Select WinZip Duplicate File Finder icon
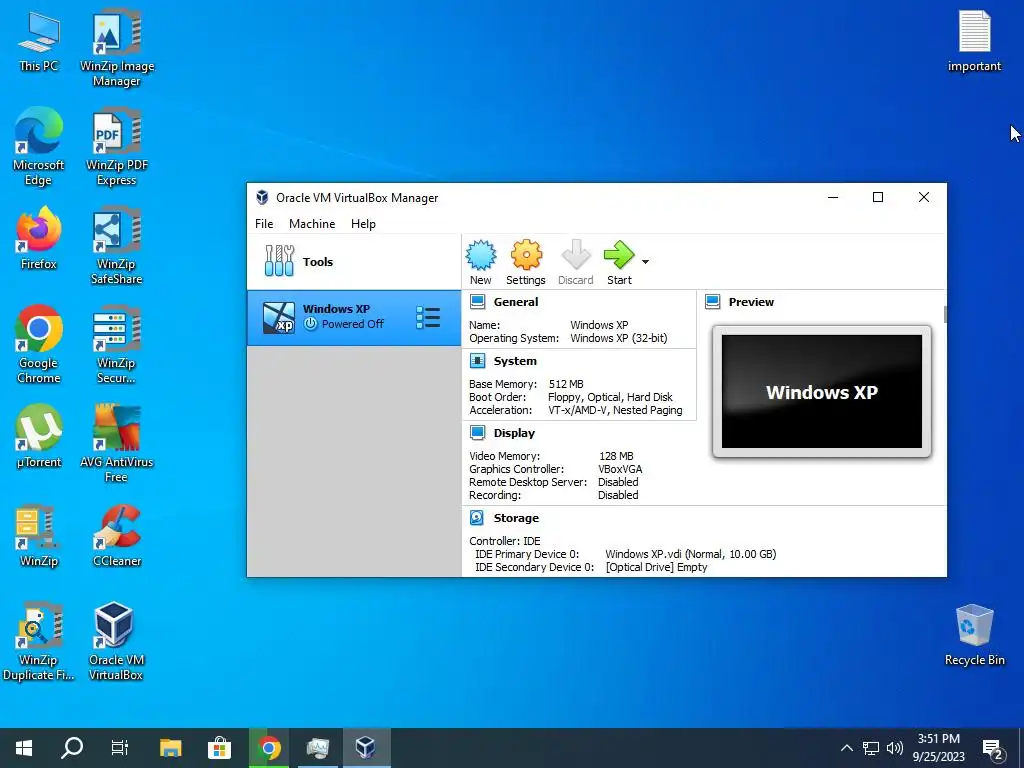 (39, 642)
